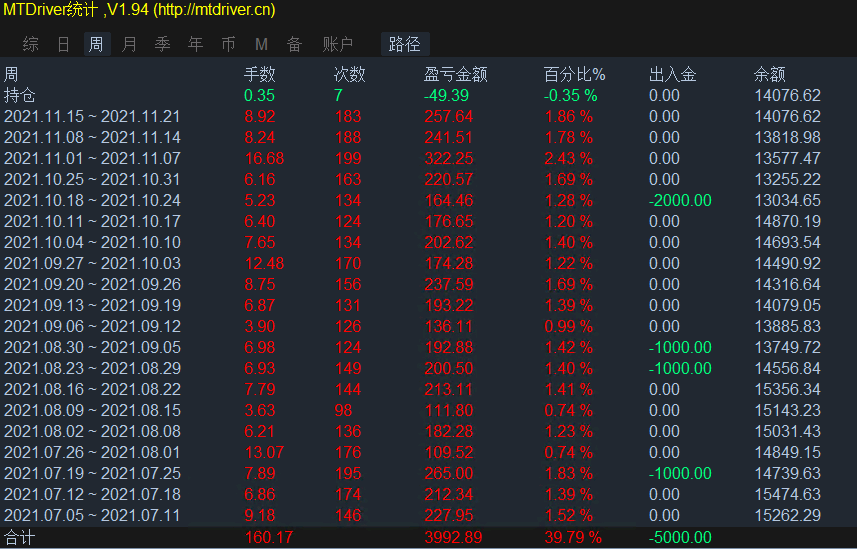Switch to the 综 summary tab
The image size is (857, 549).
coord(31,44)
